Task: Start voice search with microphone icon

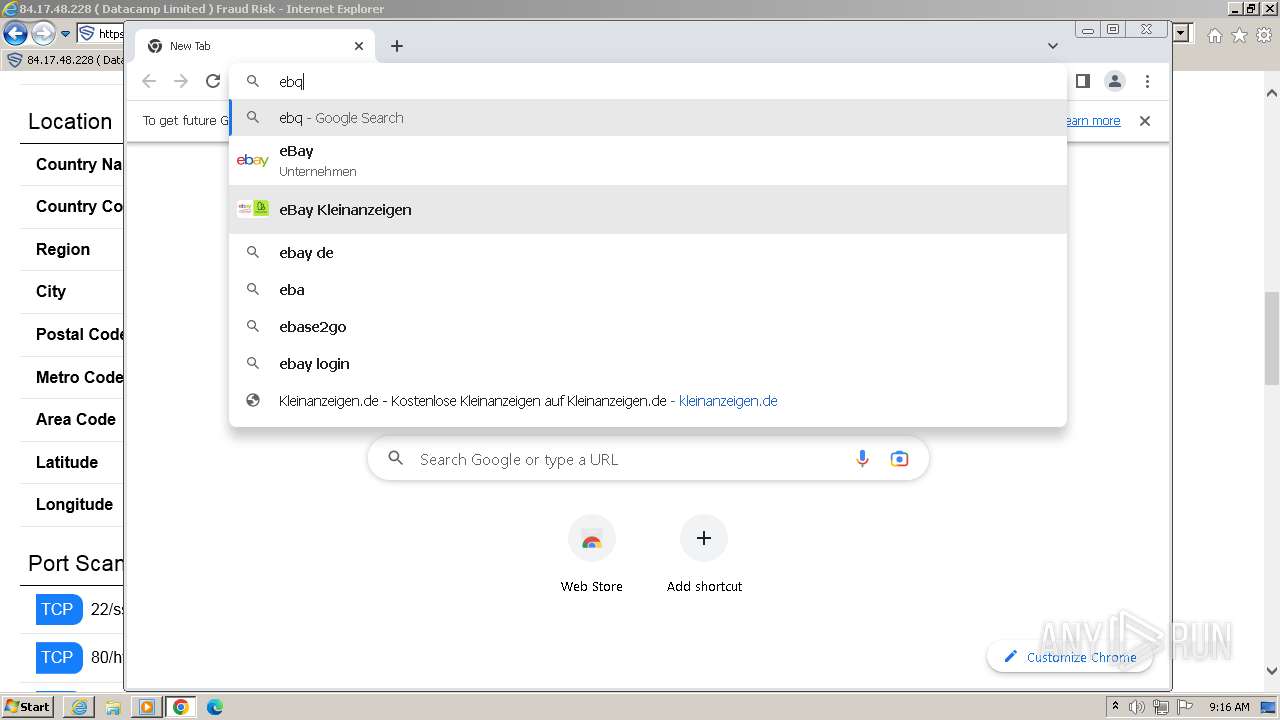Action: 862,459
